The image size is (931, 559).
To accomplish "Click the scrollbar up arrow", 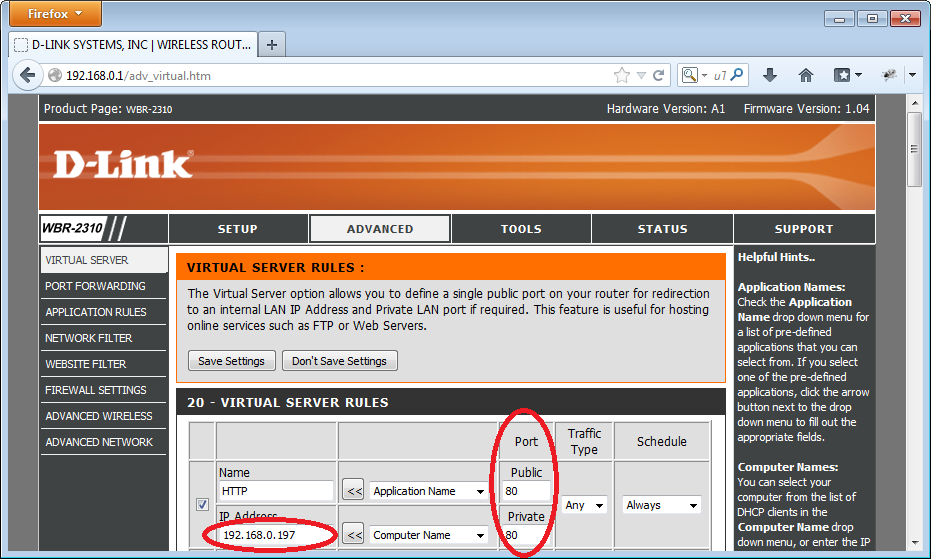I will pyautogui.click(x=914, y=103).
